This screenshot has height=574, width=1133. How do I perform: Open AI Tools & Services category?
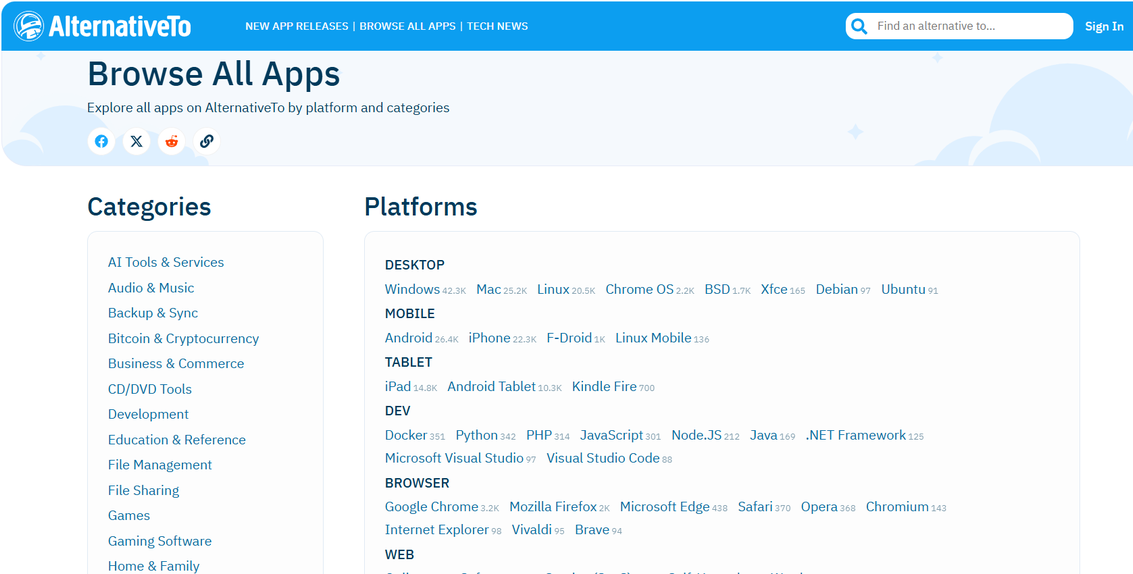coord(166,262)
